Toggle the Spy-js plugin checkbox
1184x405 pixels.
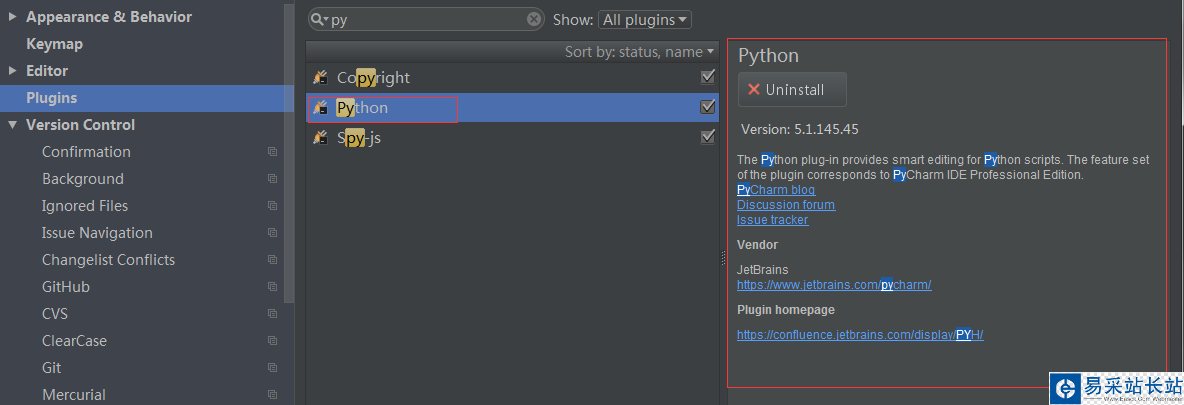click(x=708, y=137)
